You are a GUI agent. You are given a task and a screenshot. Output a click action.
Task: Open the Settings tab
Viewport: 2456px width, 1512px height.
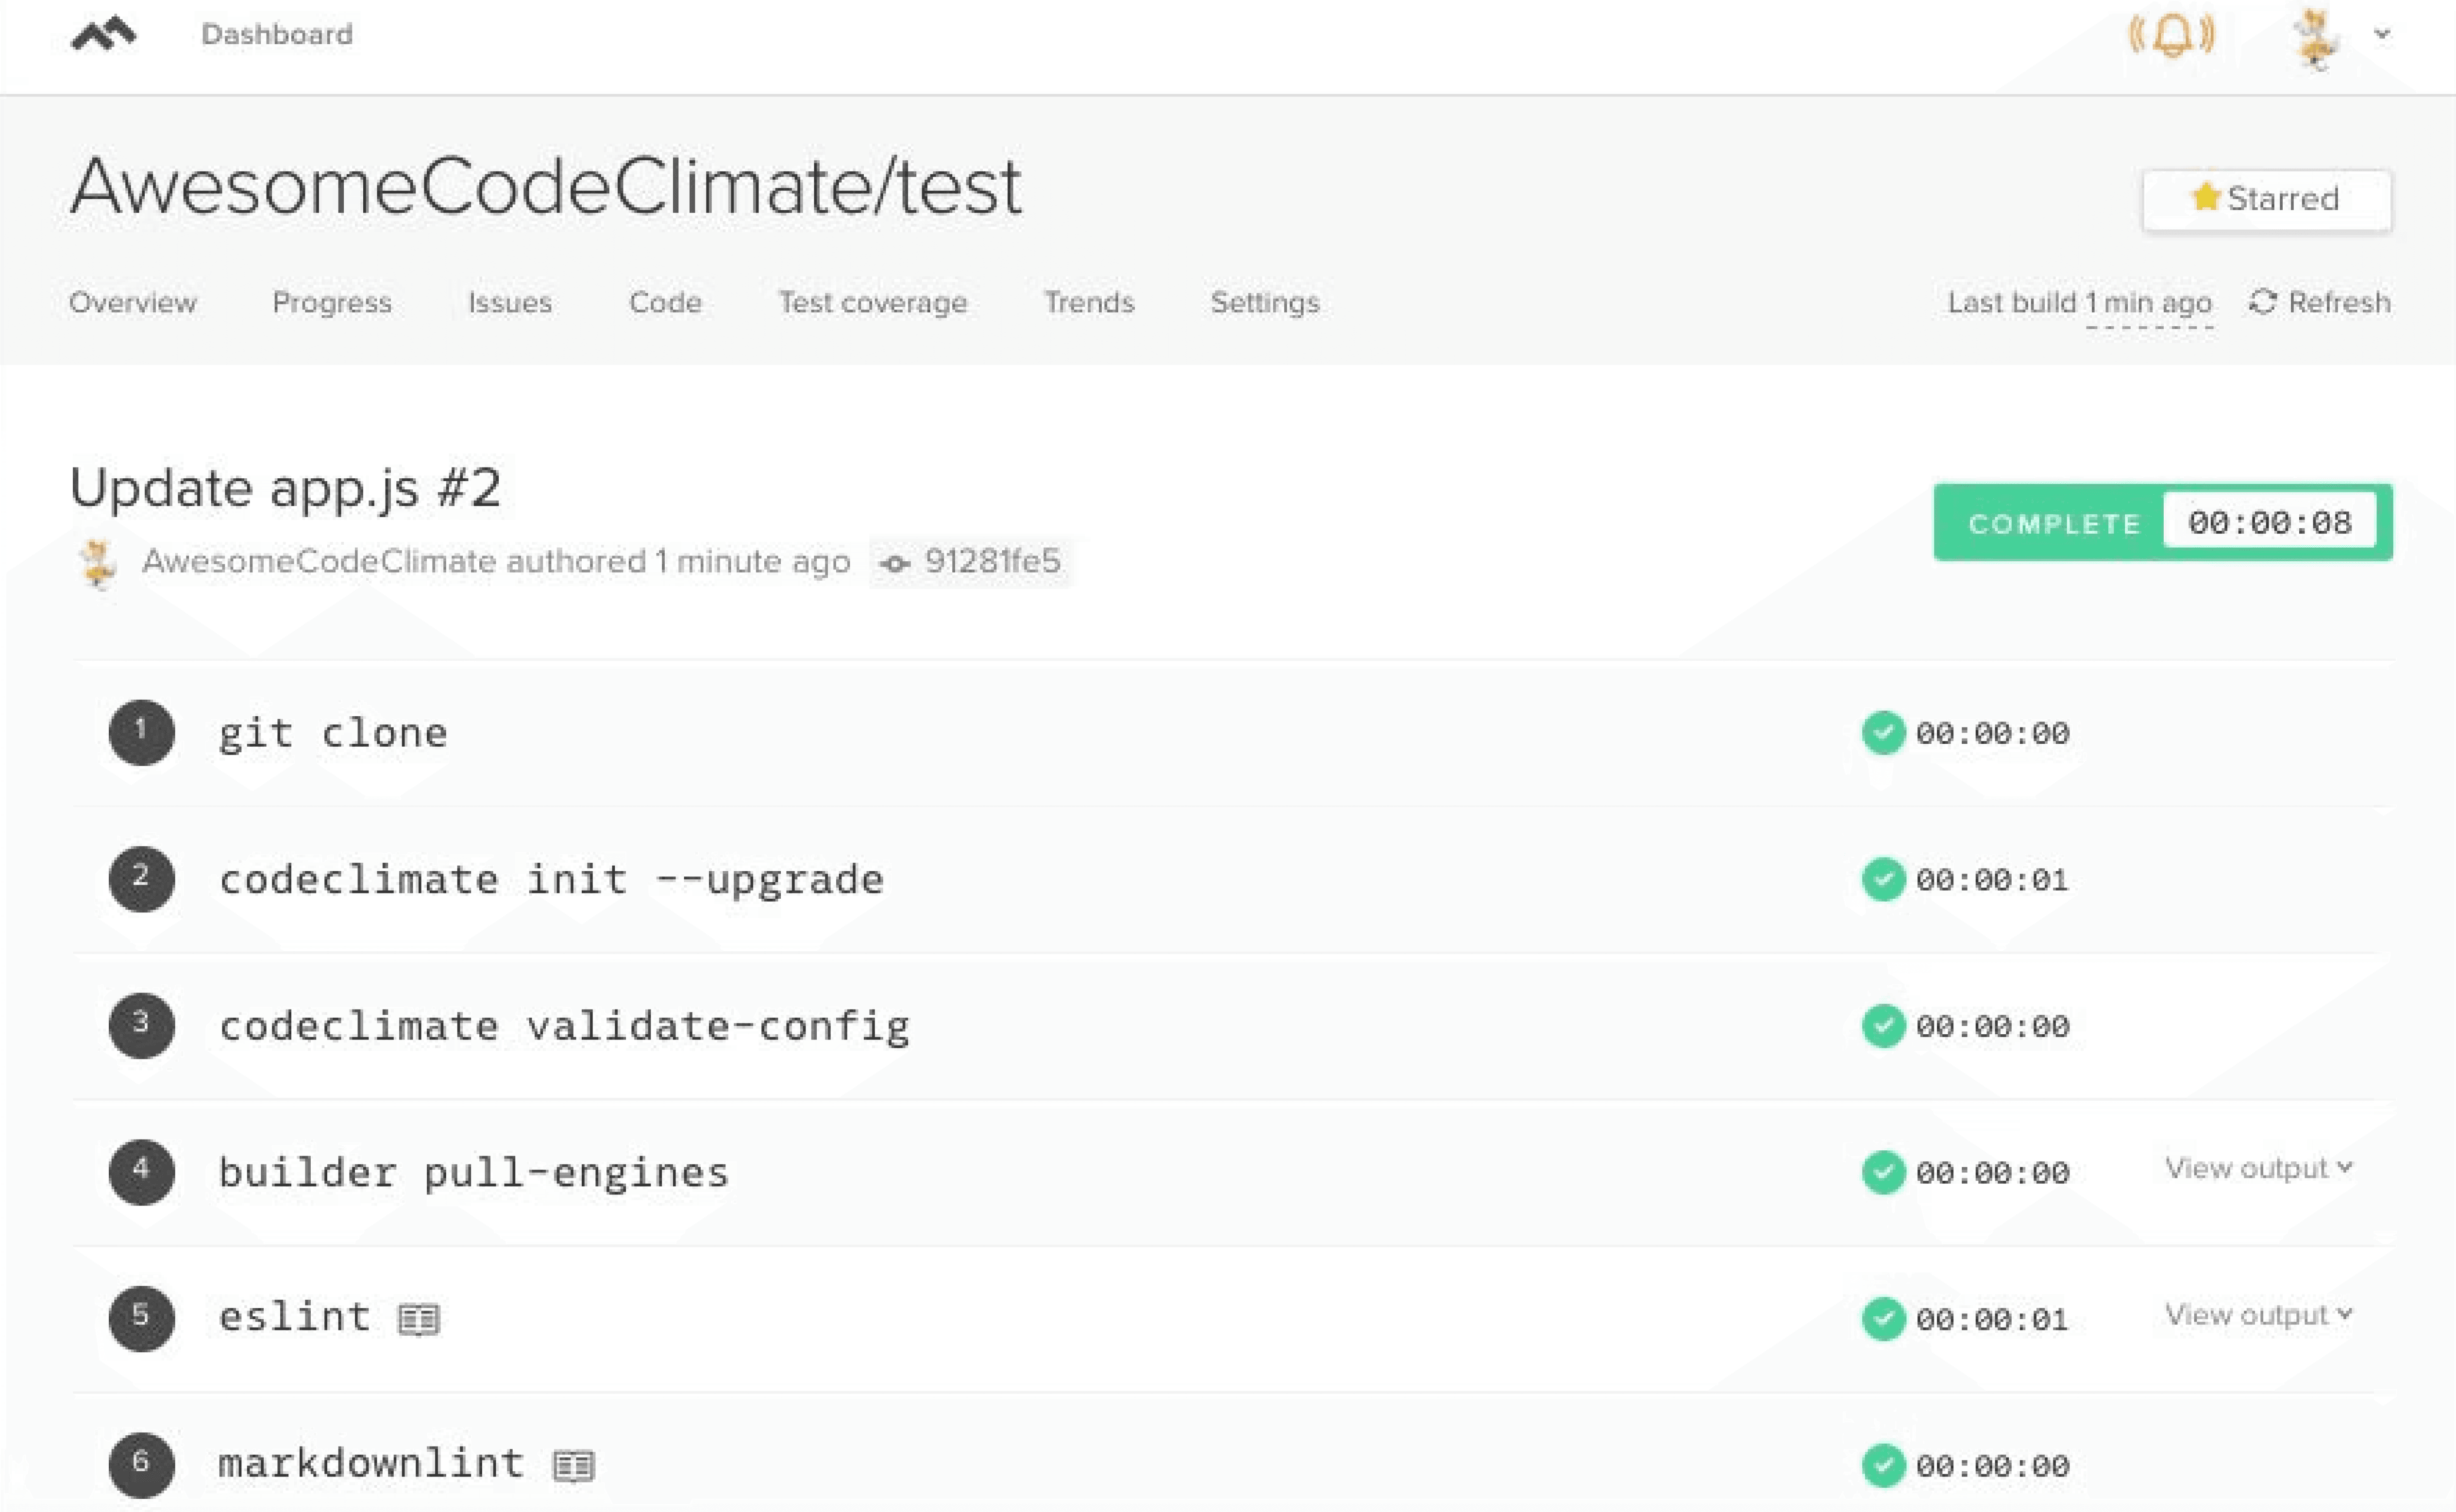tap(1265, 302)
